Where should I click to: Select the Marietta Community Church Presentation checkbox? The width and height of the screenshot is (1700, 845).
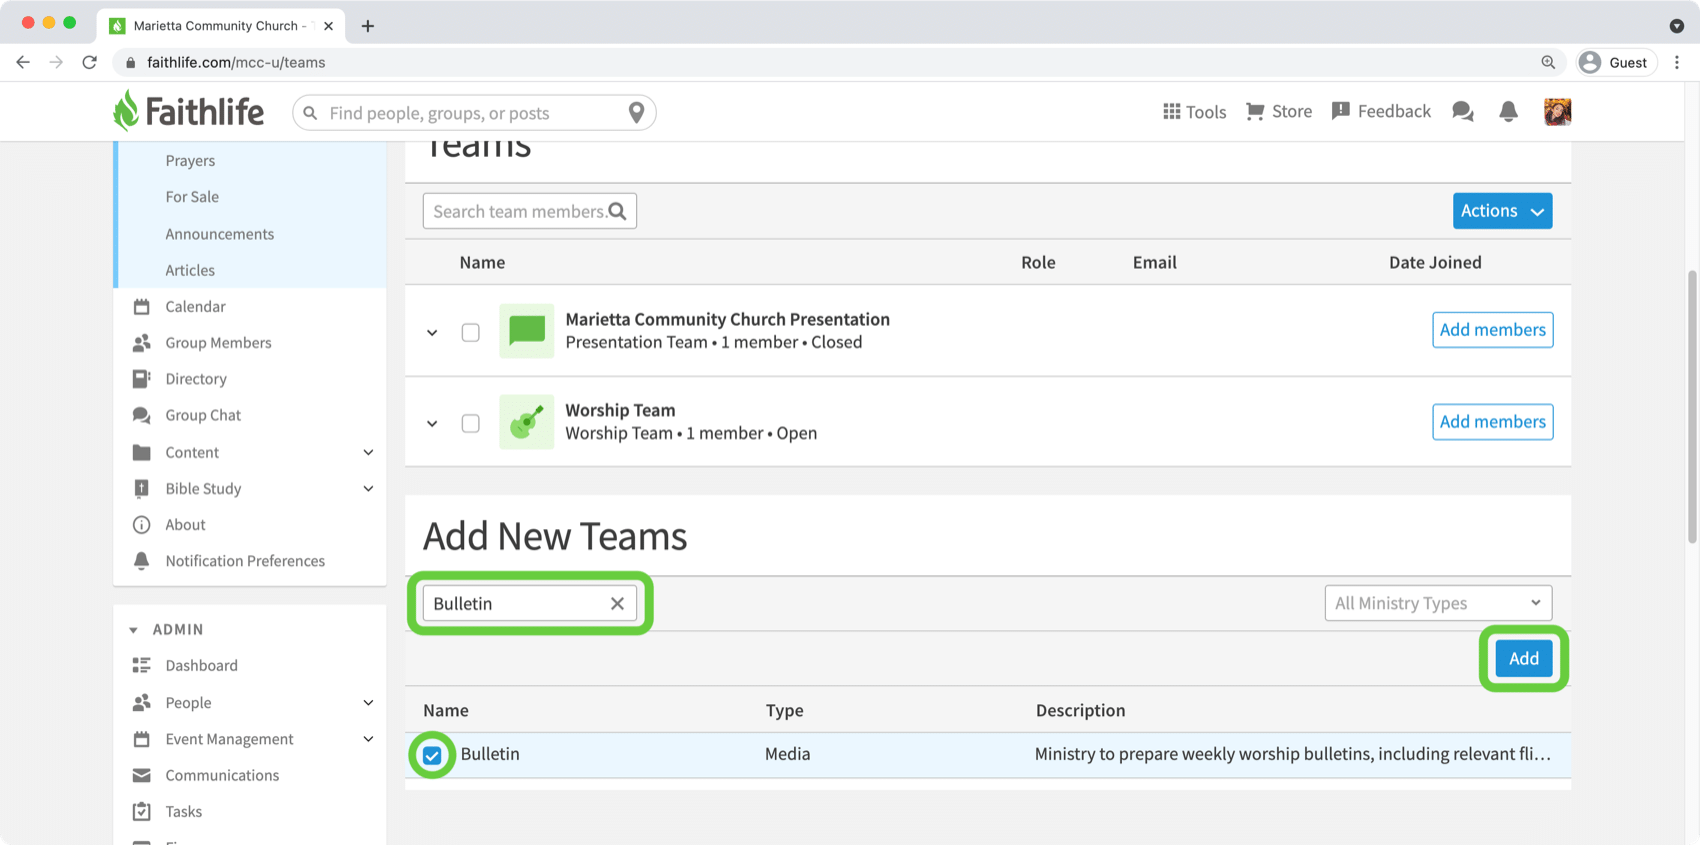point(470,332)
